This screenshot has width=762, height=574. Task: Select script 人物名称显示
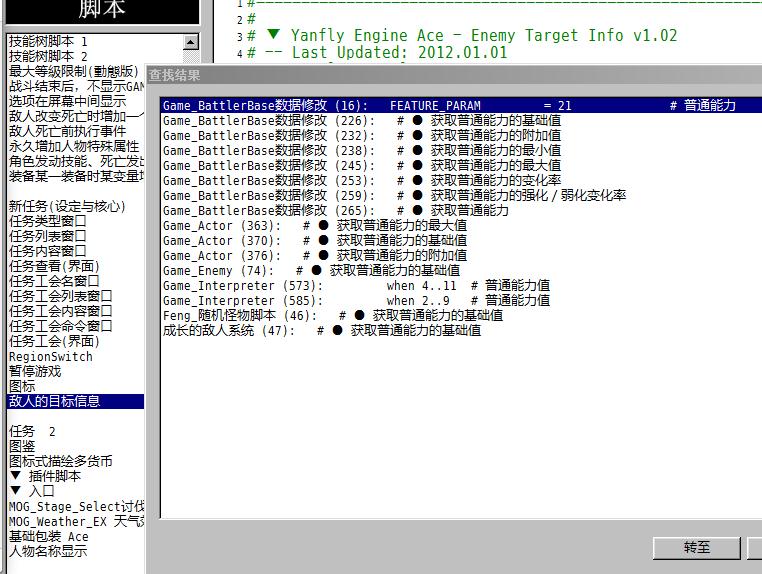[48, 552]
